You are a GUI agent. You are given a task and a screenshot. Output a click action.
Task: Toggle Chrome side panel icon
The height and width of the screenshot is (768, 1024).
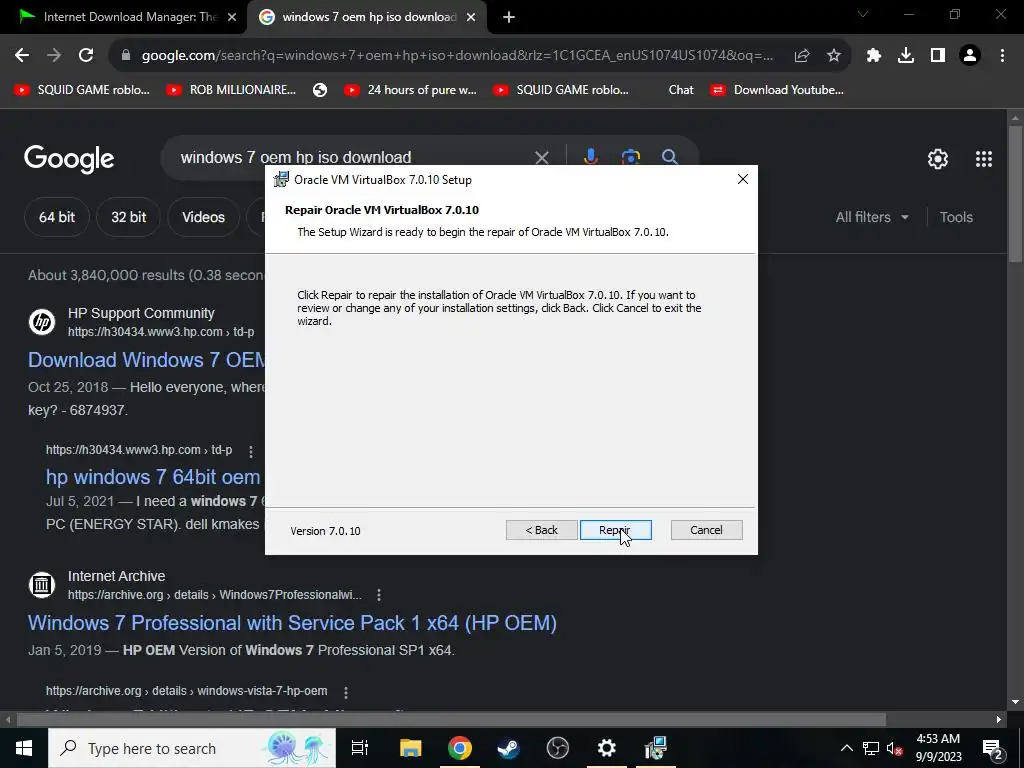938,56
